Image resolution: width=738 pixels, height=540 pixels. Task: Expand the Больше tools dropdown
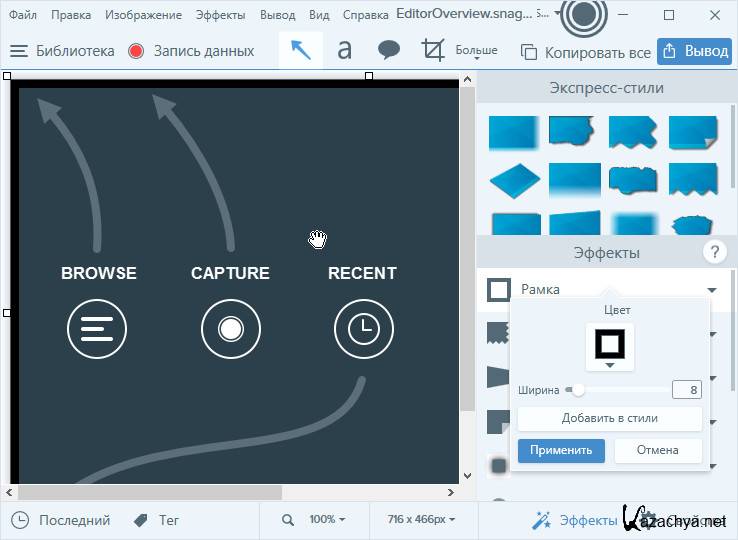coord(477,52)
